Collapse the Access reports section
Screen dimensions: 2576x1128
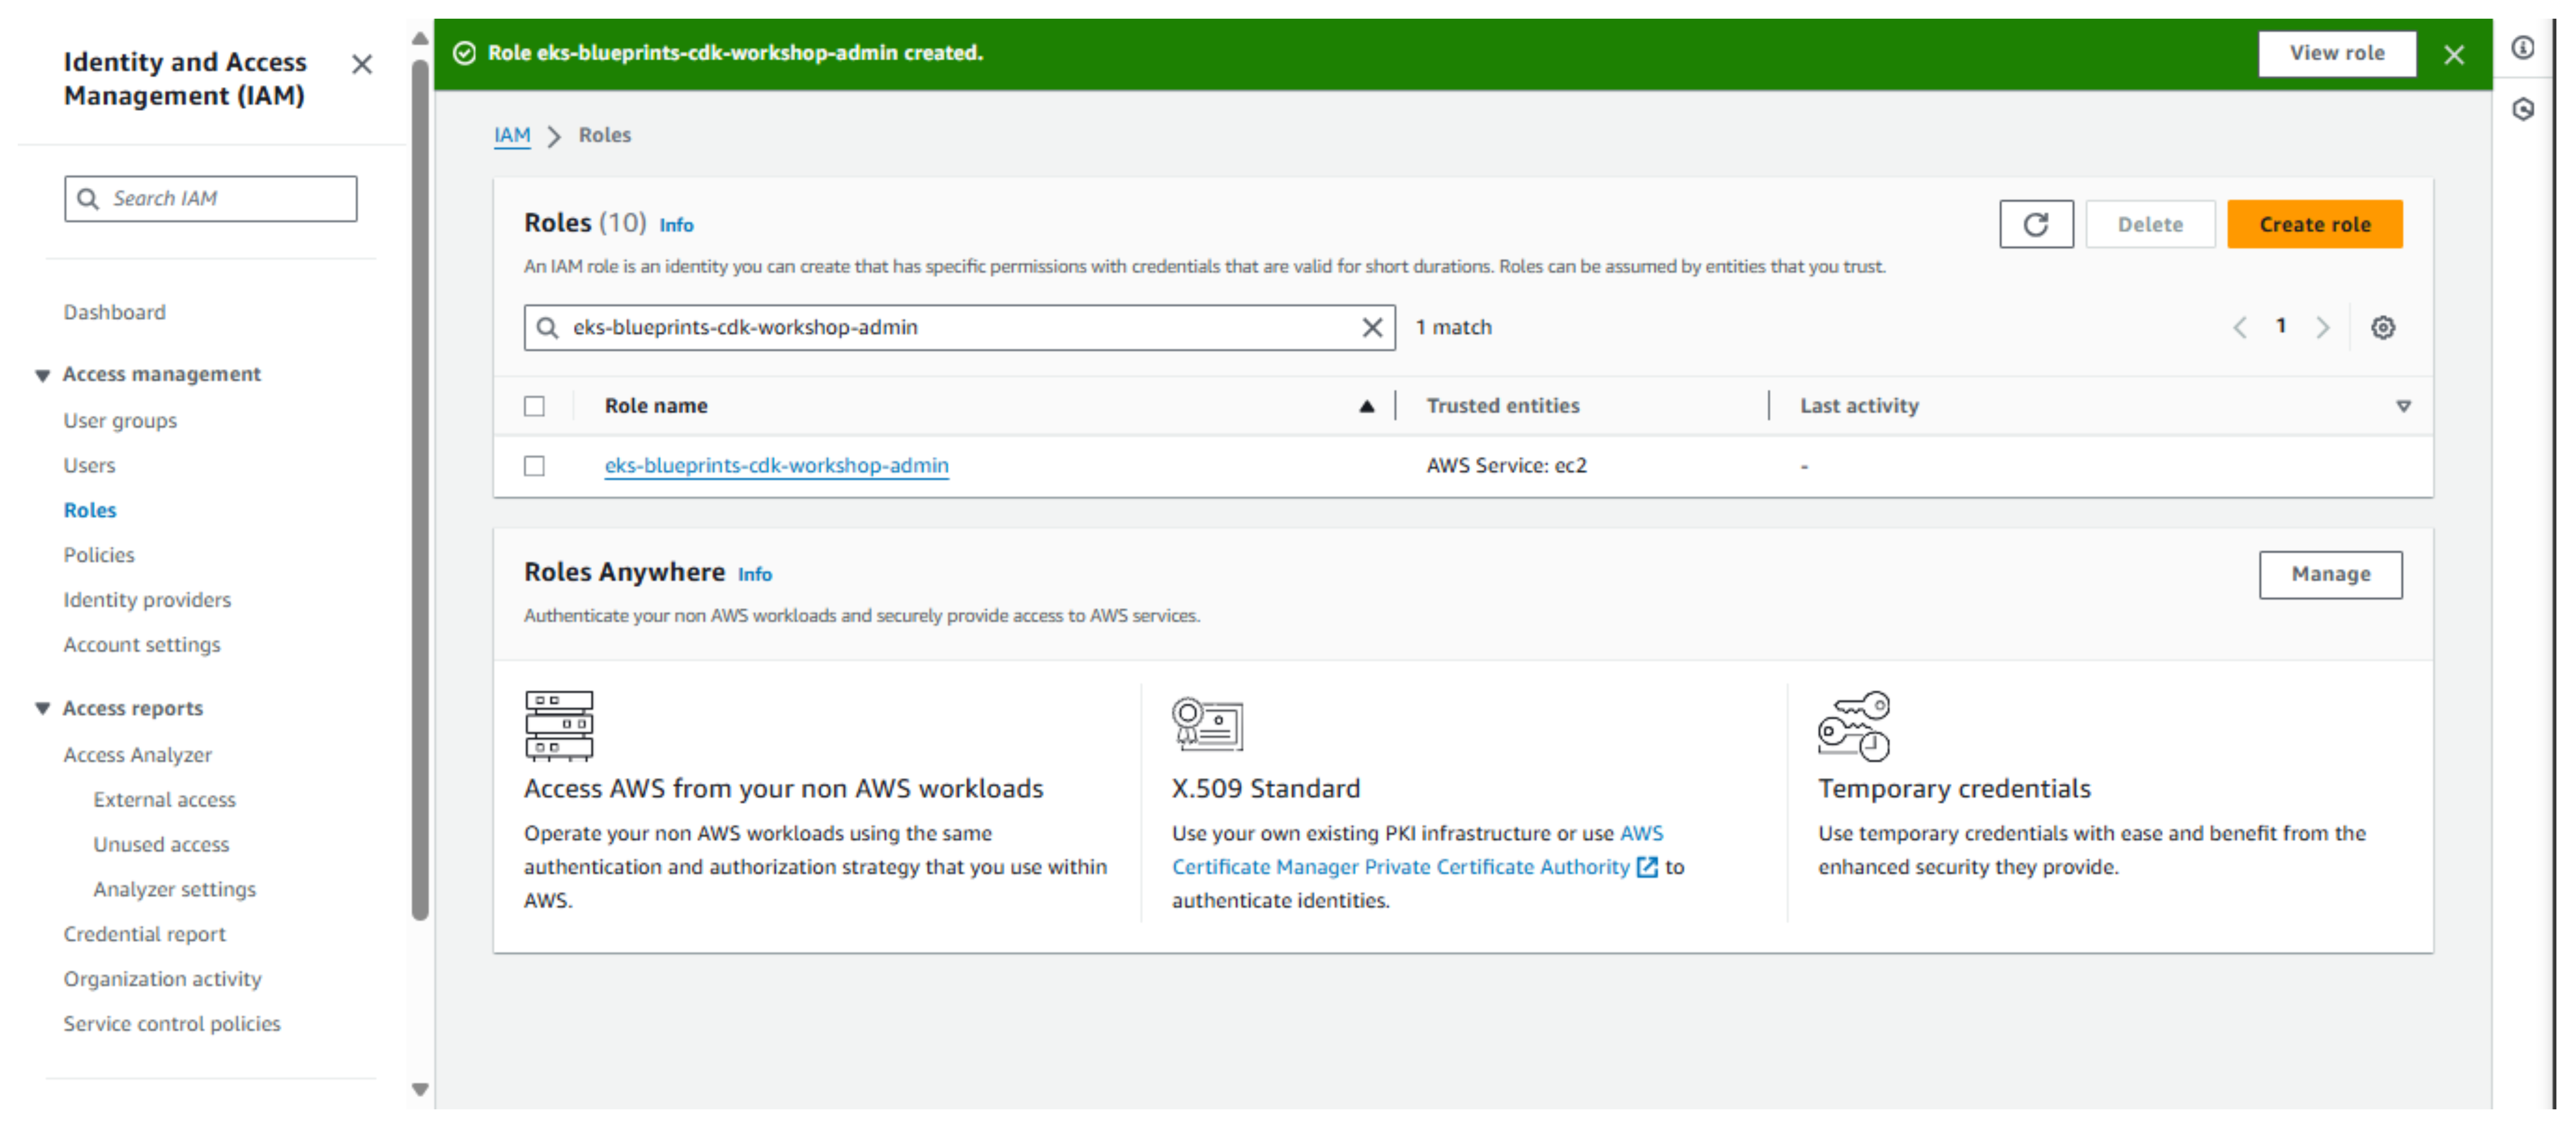(x=42, y=709)
